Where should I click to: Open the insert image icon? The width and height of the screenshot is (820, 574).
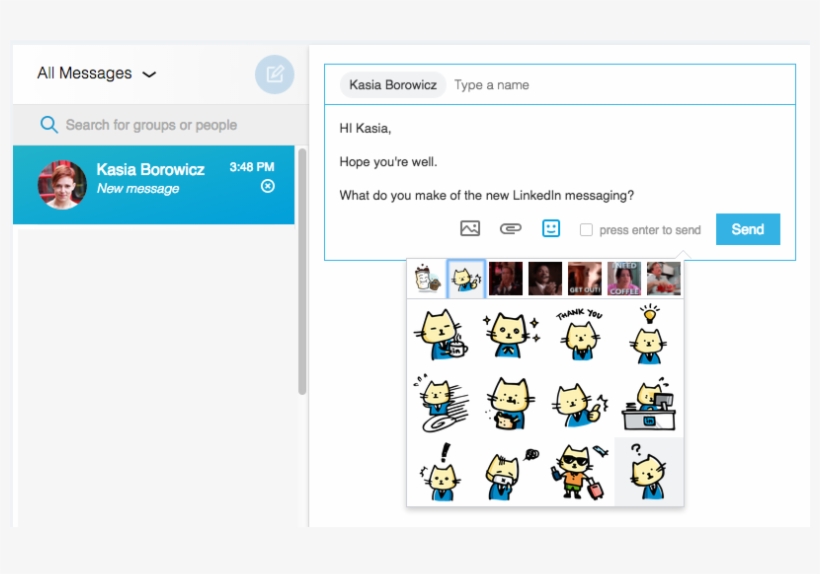470,228
